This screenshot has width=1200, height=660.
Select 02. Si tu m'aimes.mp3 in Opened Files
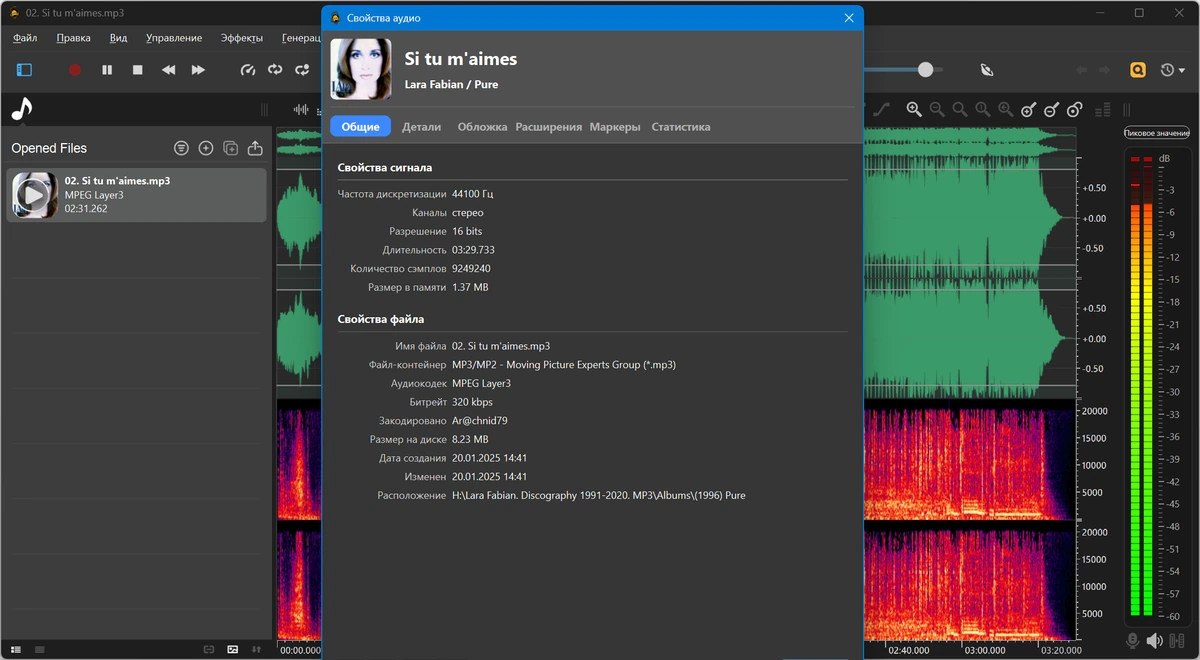[x=137, y=195]
